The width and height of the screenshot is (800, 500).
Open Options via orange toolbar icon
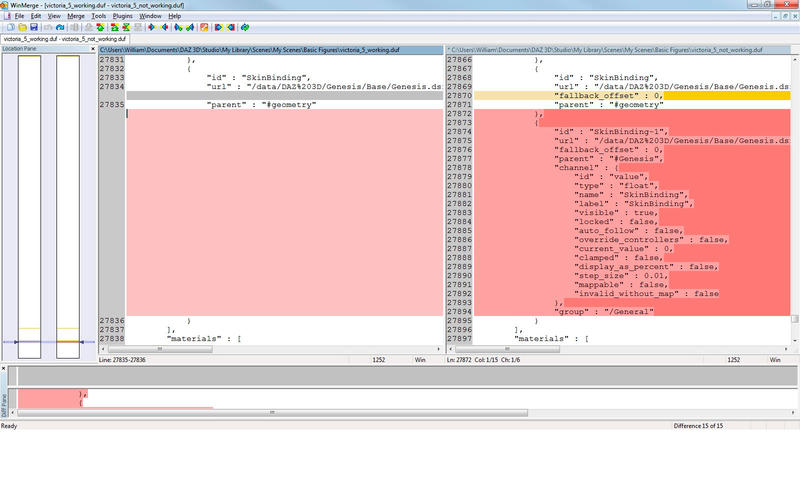204,27
